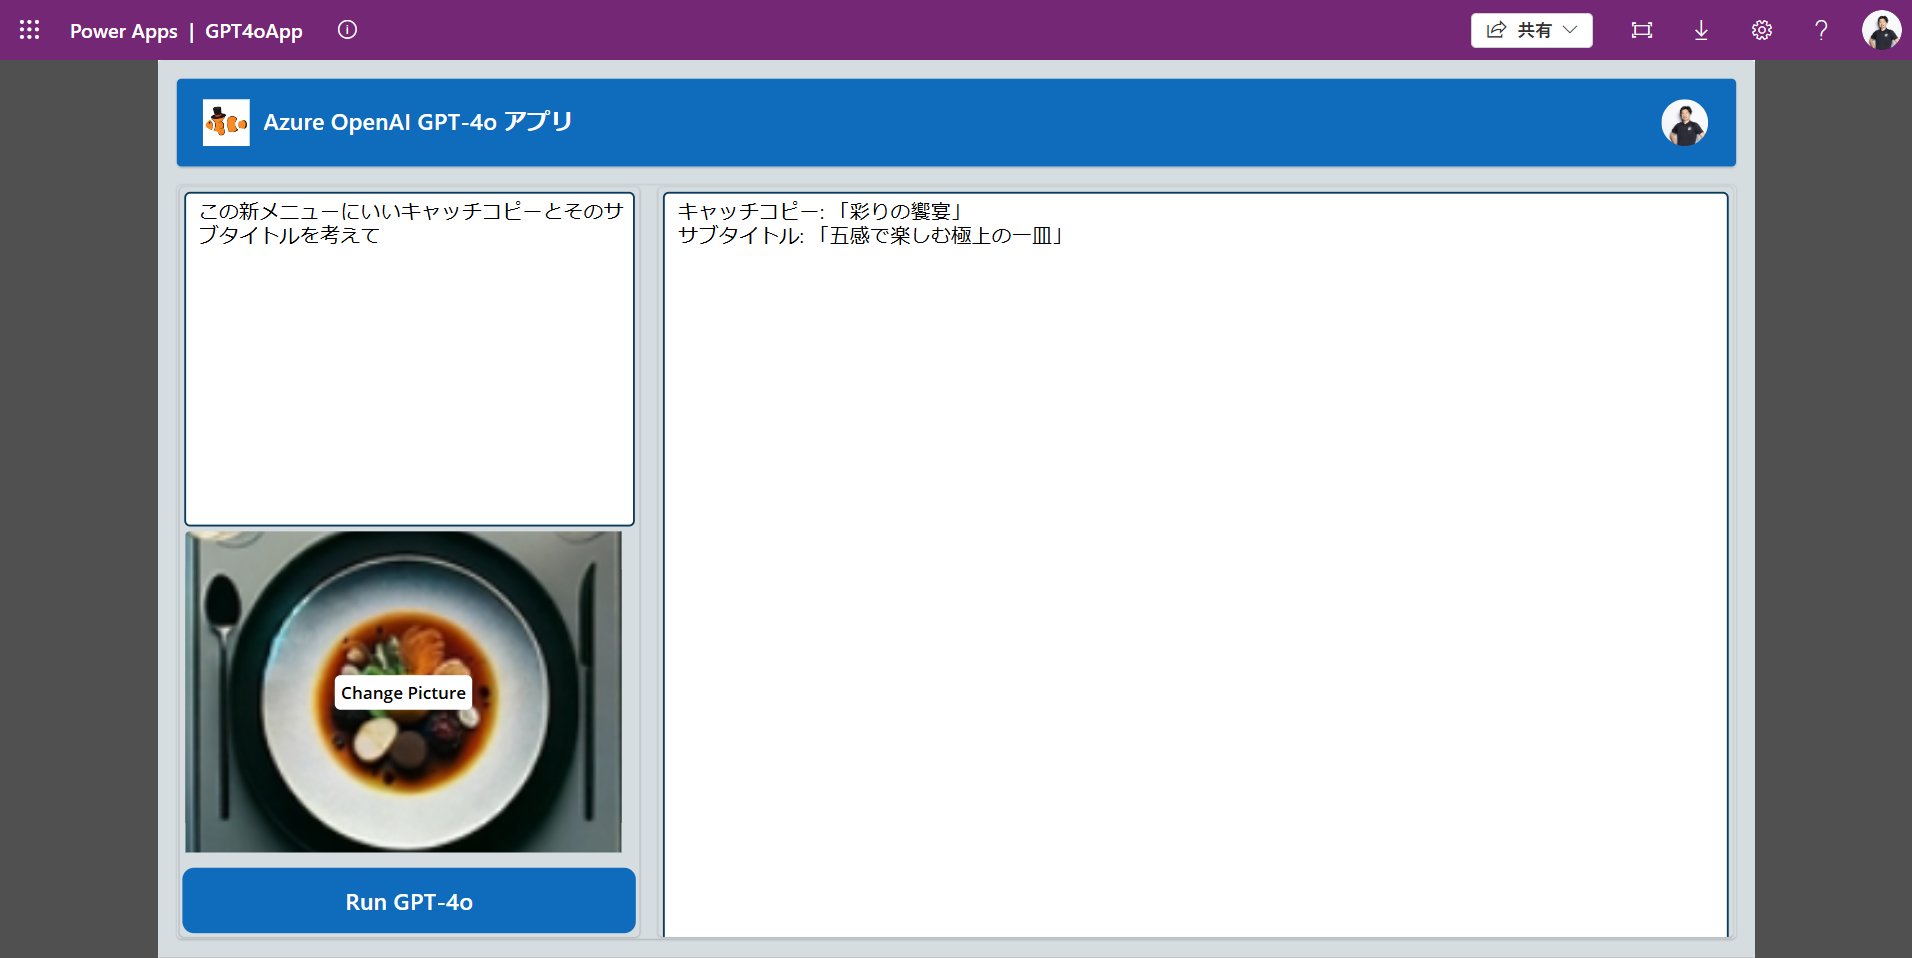1912x958 pixels.
Task: Click the Azure OpenAI GPT-4o アプリ title text
Action: (x=417, y=122)
